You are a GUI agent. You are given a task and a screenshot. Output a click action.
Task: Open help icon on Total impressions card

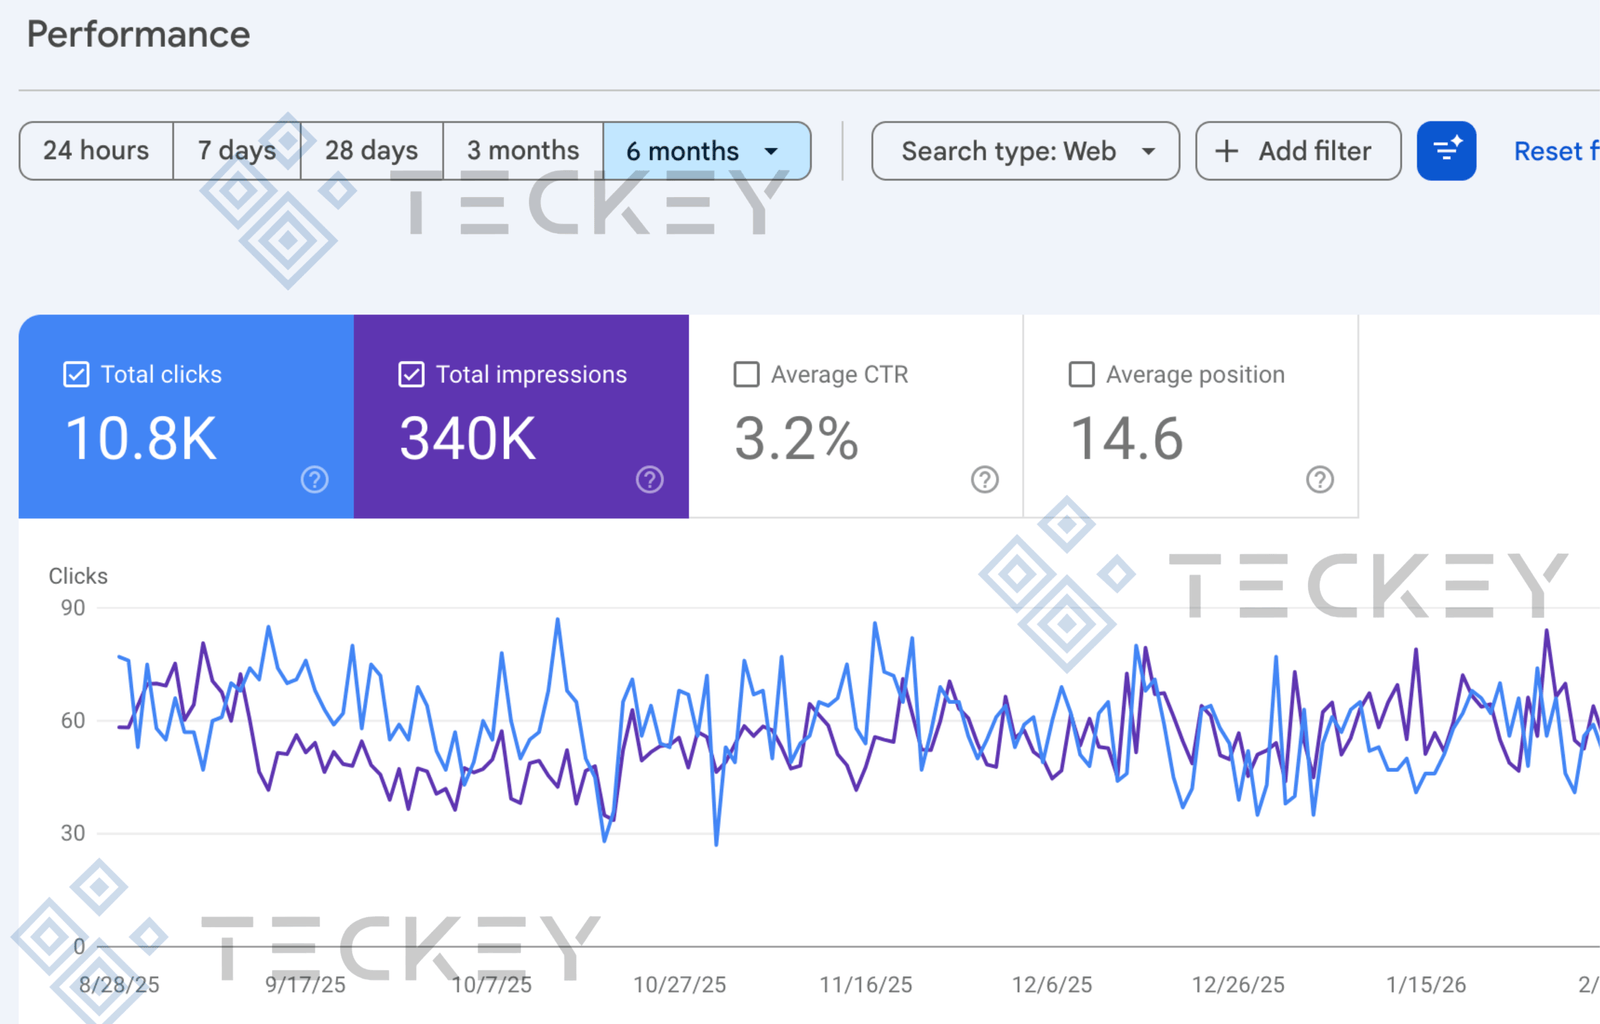coord(649,480)
